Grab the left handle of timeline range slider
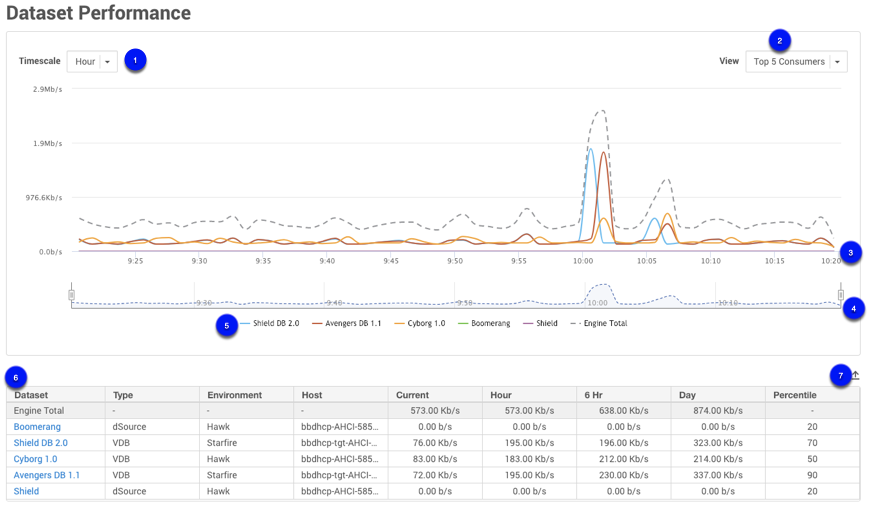The height and width of the screenshot is (512, 875). click(x=71, y=295)
